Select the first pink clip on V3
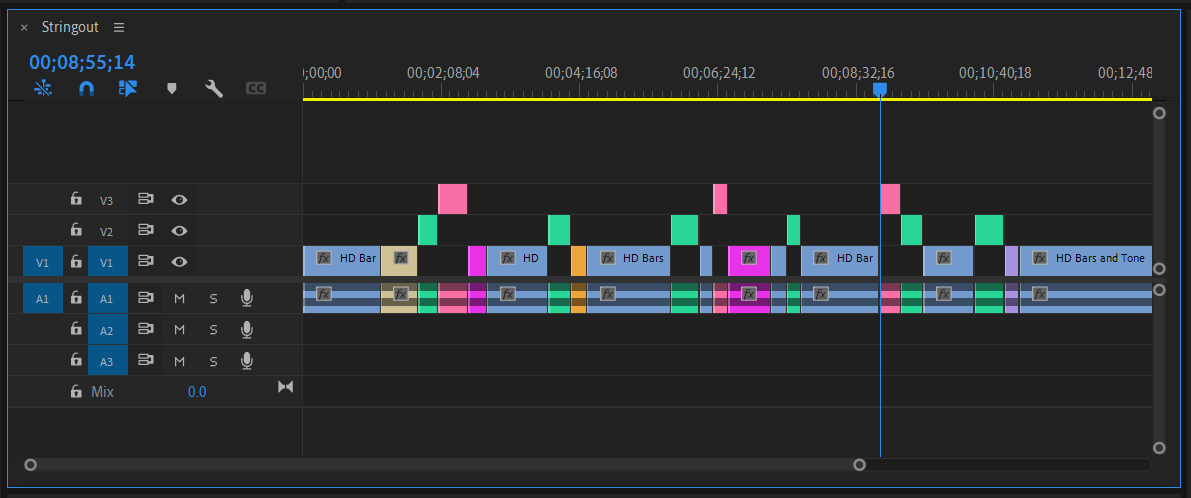1191x498 pixels. pyautogui.click(x=453, y=199)
